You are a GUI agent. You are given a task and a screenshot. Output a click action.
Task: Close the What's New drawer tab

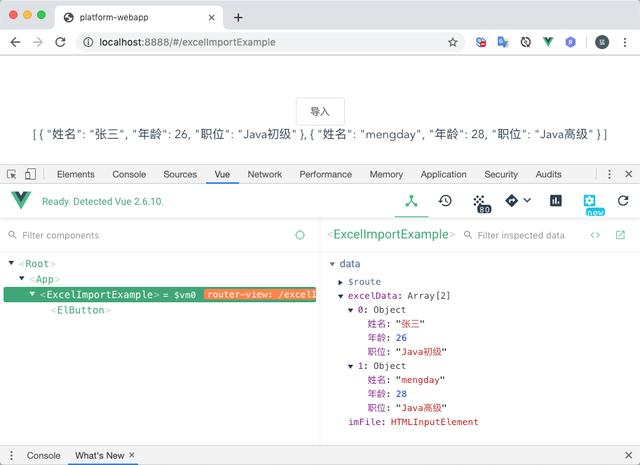[132, 455]
